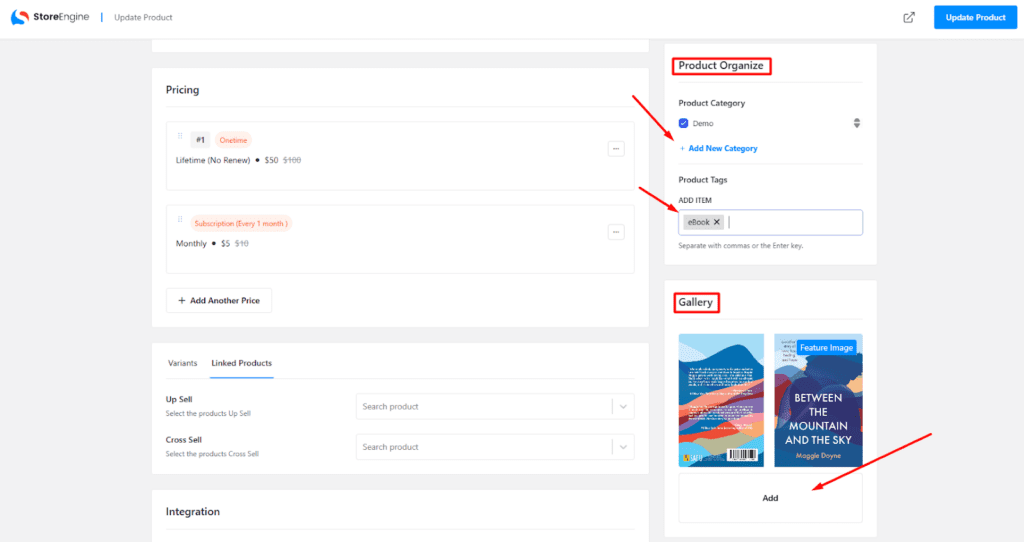Click the Integration section heading
Viewport: 1024px width, 542px height.
(193, 511)
